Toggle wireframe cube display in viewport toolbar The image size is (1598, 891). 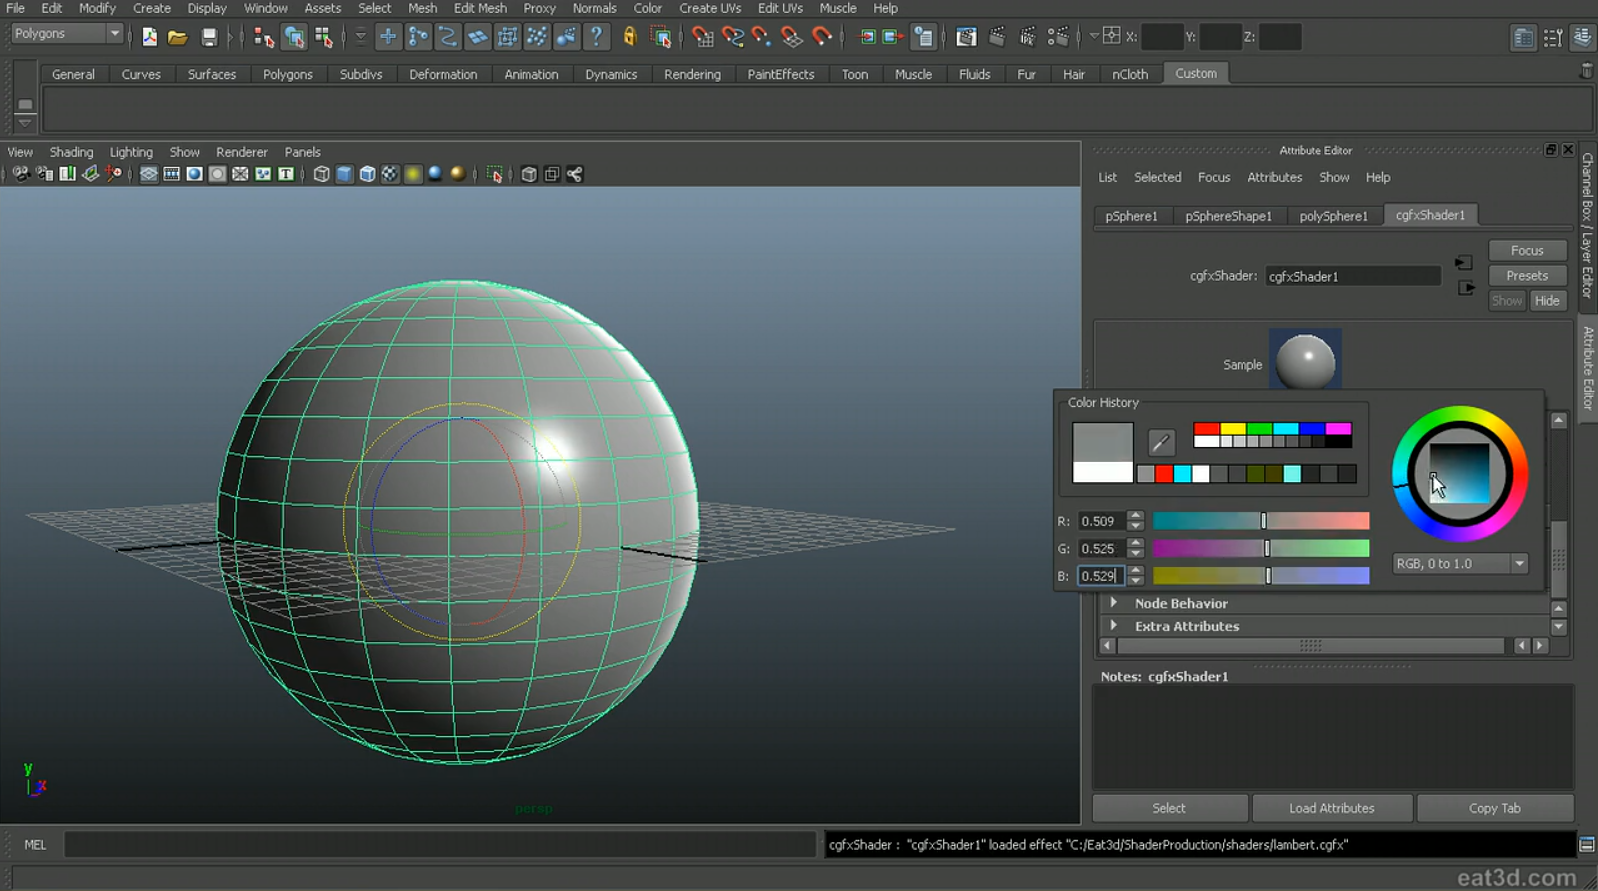click(x=321, y=174)
